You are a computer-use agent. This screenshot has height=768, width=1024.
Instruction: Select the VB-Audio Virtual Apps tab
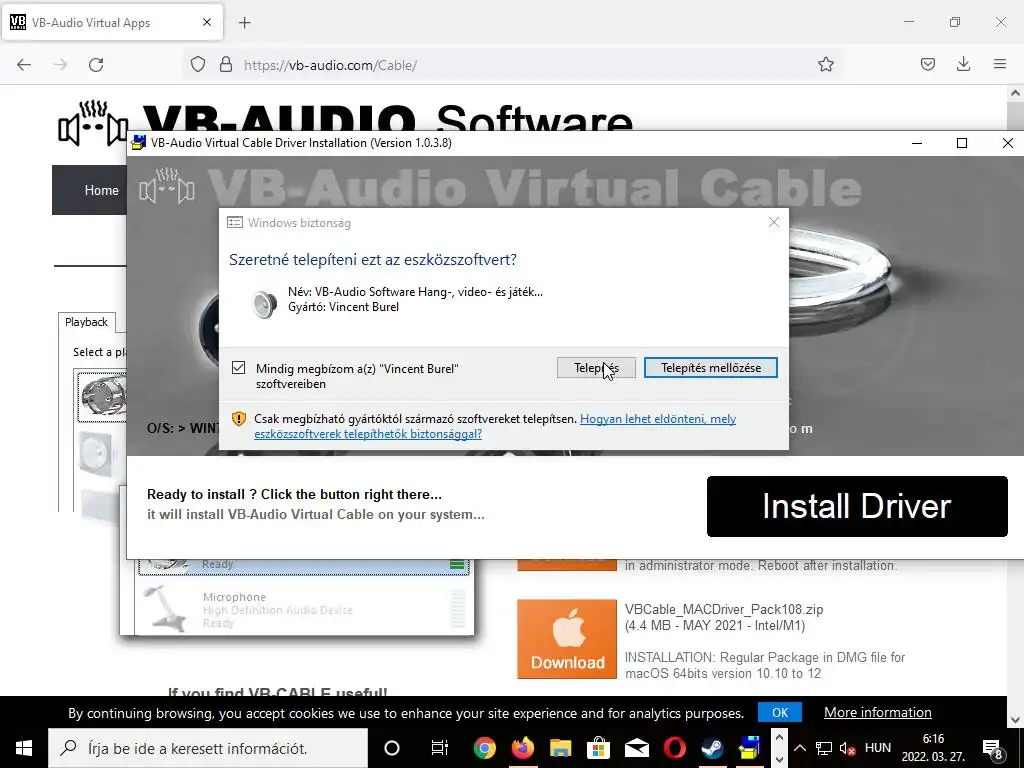112,23
